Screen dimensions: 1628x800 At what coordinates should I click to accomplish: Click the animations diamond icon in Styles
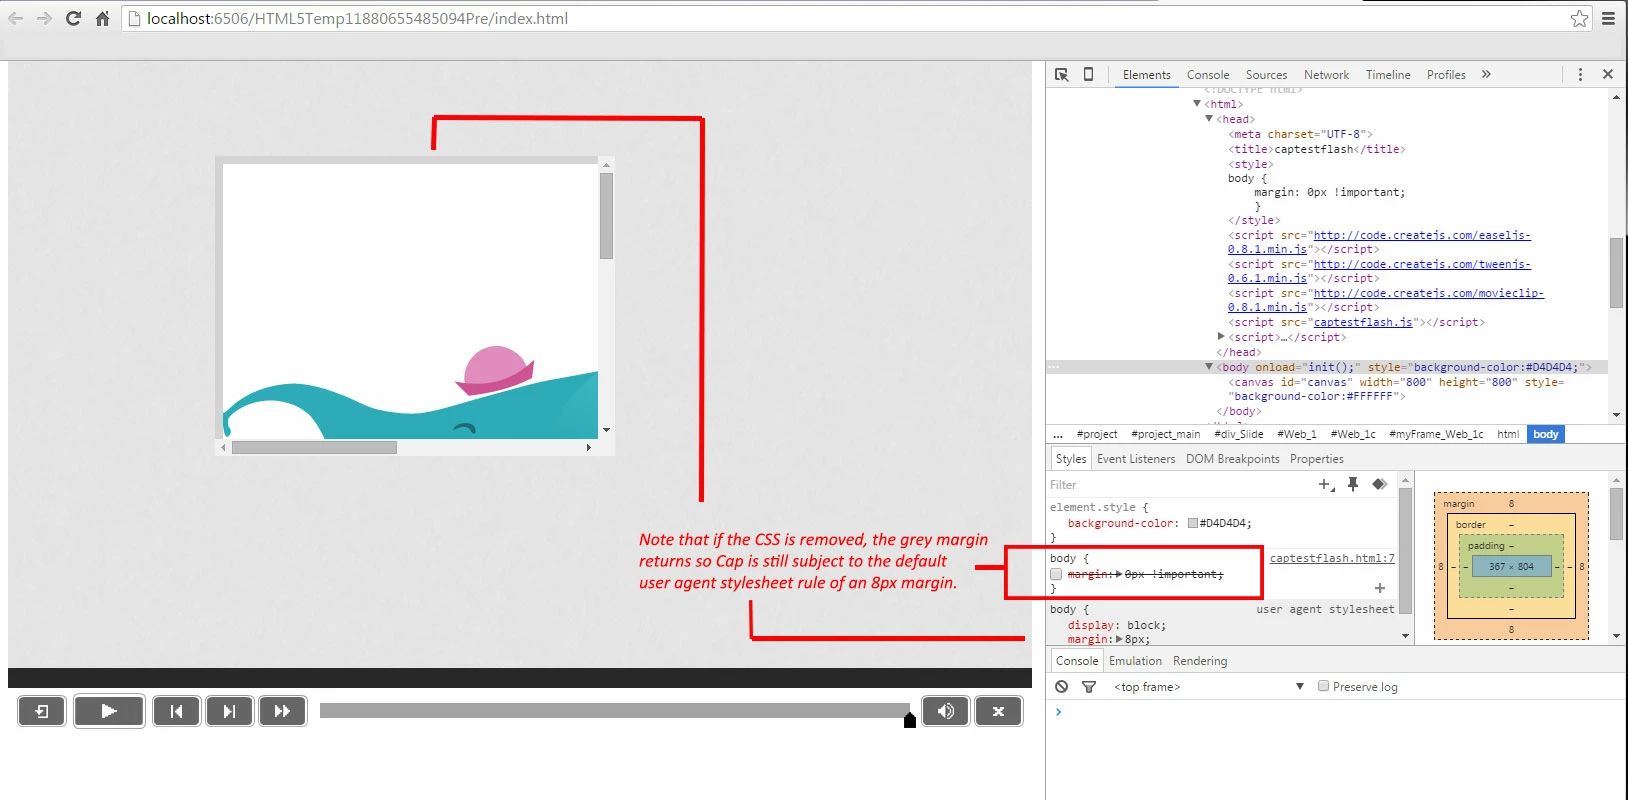click(1380, 484)
